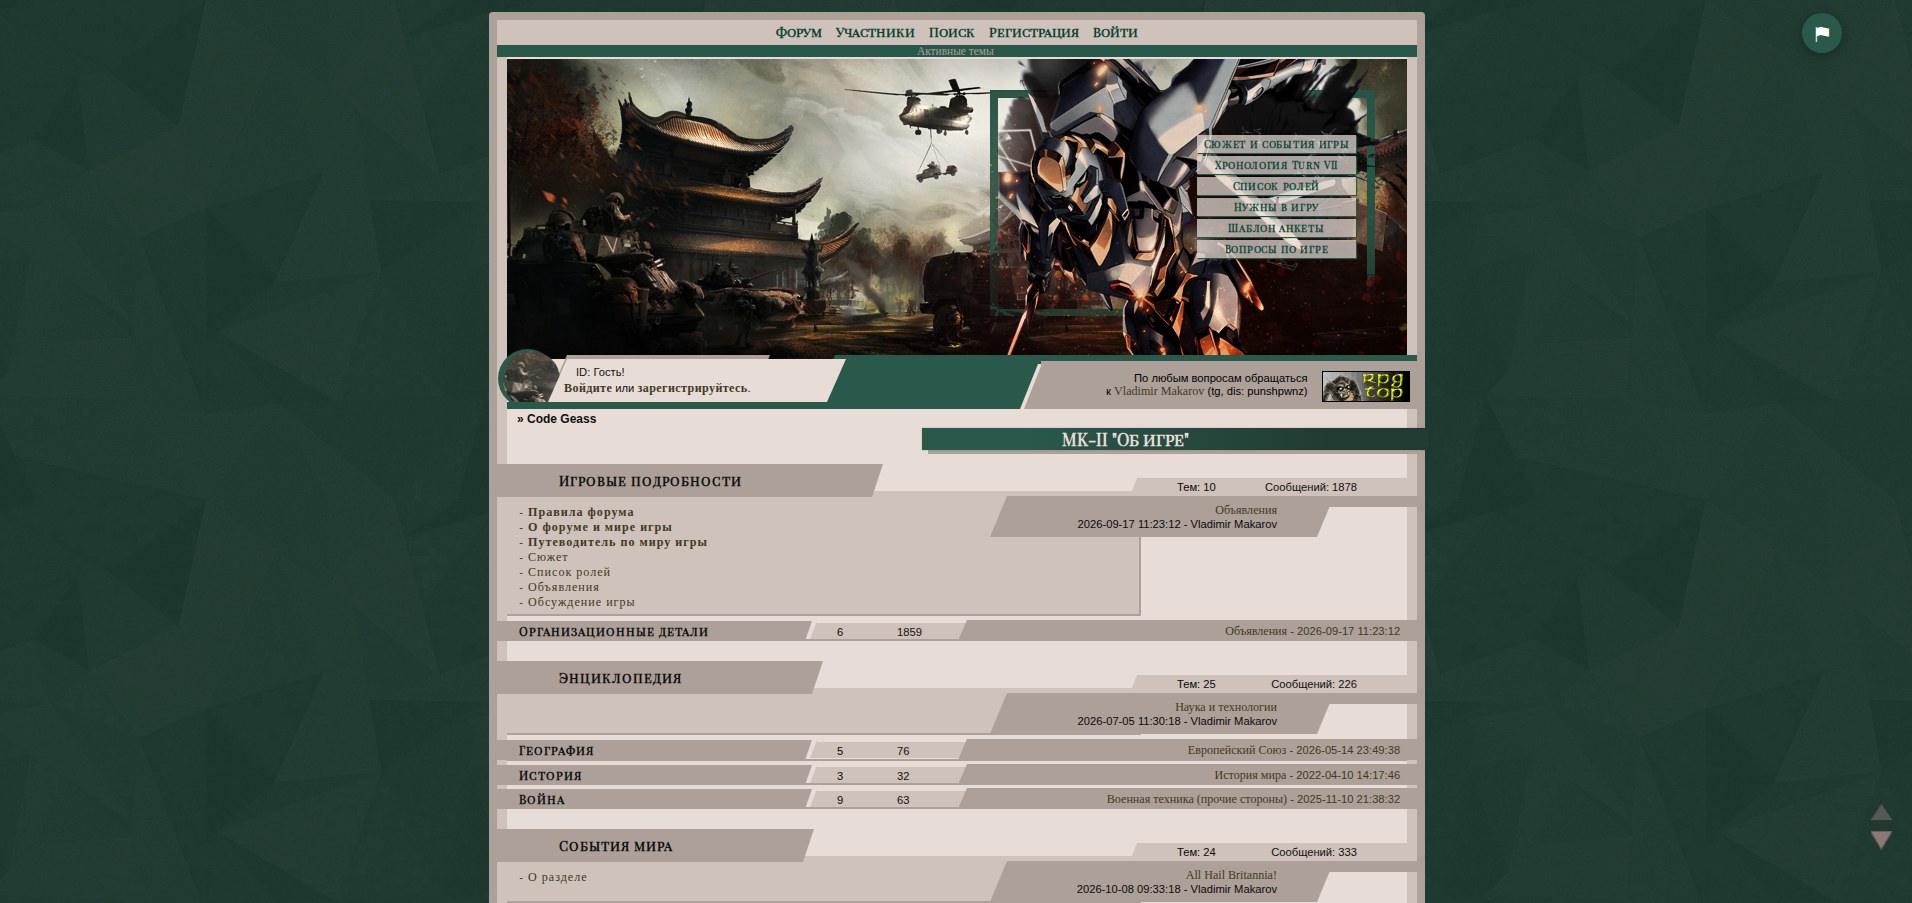Open the История forum
Image resolution: width=1912 pixels, height=903 pixels.
point(550,776)
